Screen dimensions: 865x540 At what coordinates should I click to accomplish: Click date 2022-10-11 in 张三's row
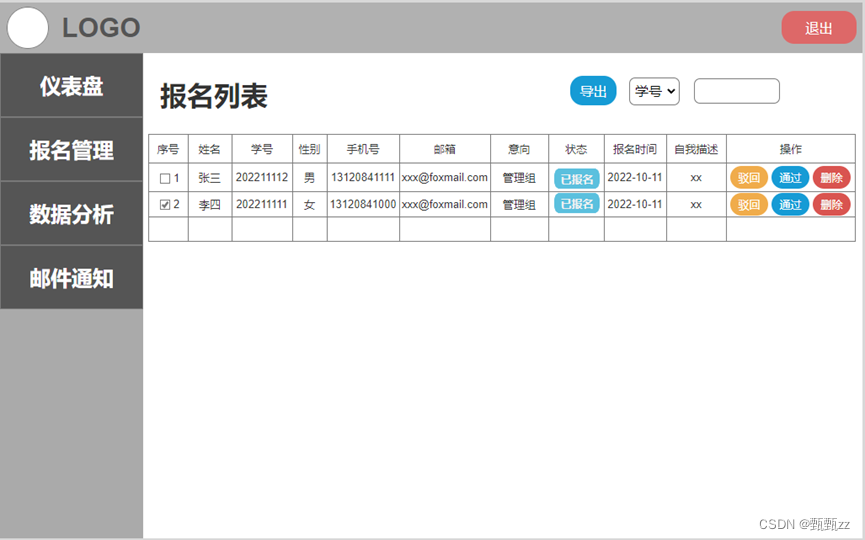tap(635, 177)
